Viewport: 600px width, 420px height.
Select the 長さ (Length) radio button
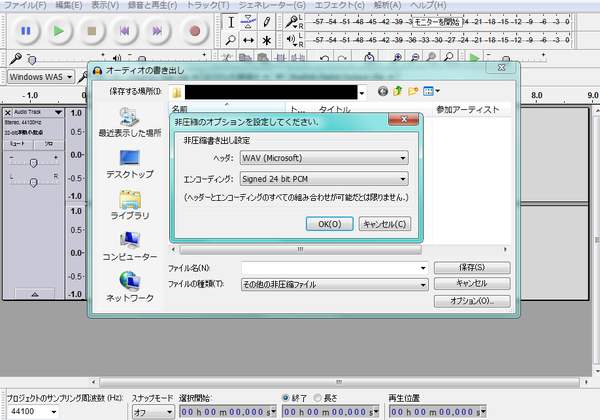[x=317, y=398]
